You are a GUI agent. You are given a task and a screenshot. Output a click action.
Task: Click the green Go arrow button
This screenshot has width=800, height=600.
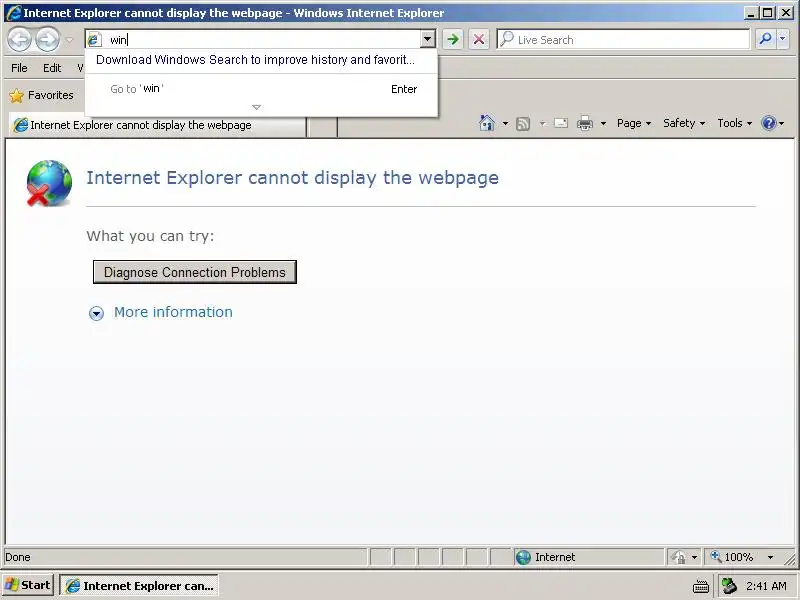coord(453,39)
